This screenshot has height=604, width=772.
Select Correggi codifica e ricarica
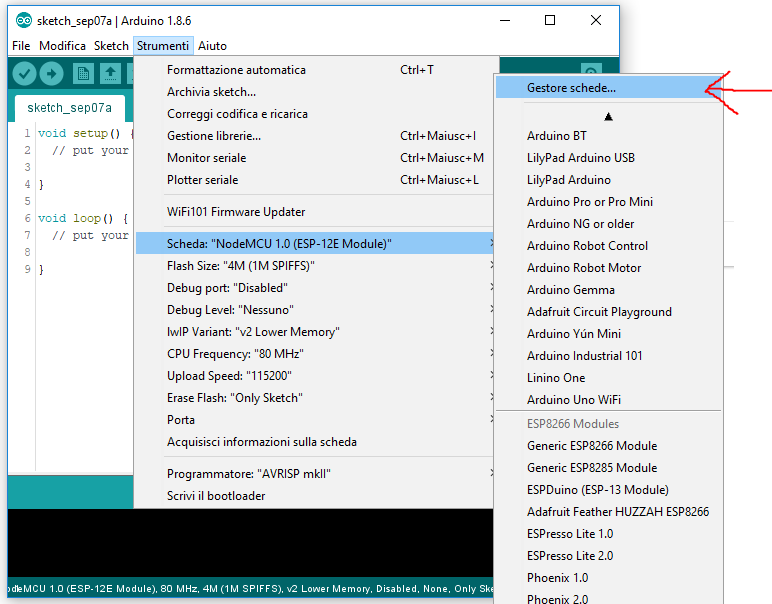pos(314,114)
